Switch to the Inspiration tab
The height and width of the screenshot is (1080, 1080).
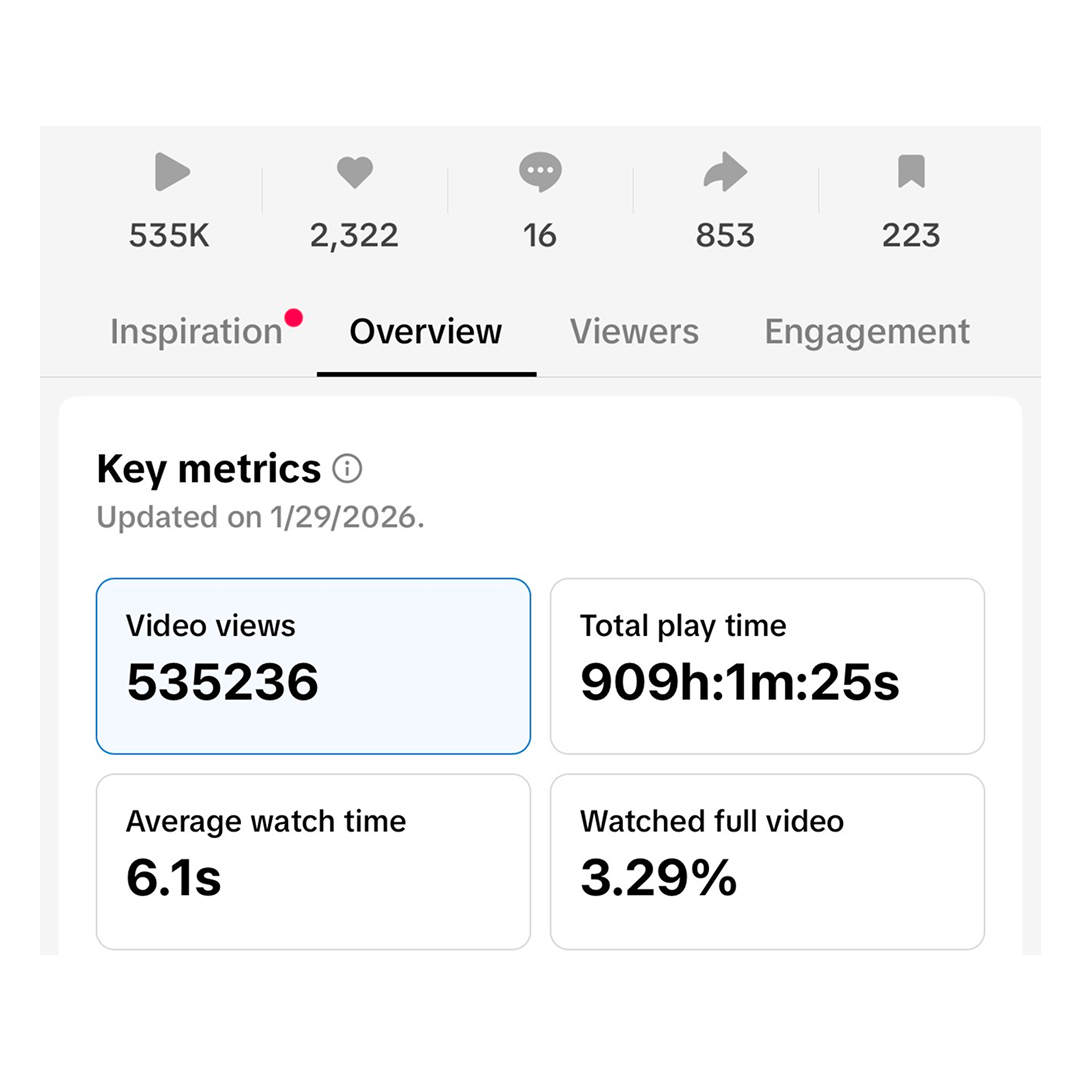coord(196,332)
